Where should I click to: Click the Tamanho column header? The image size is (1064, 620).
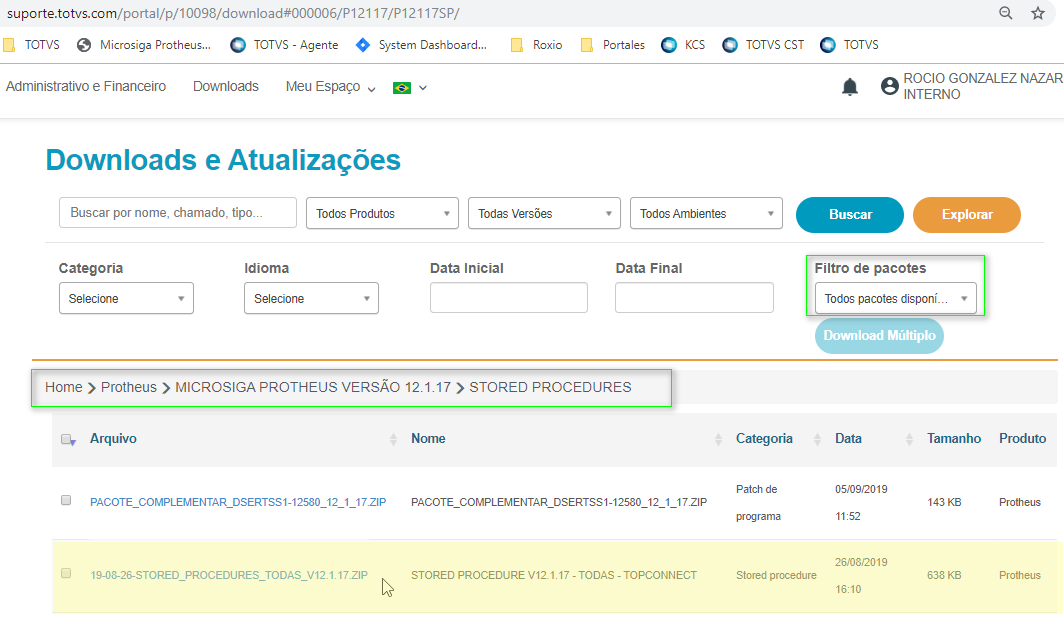pos(954,439)
